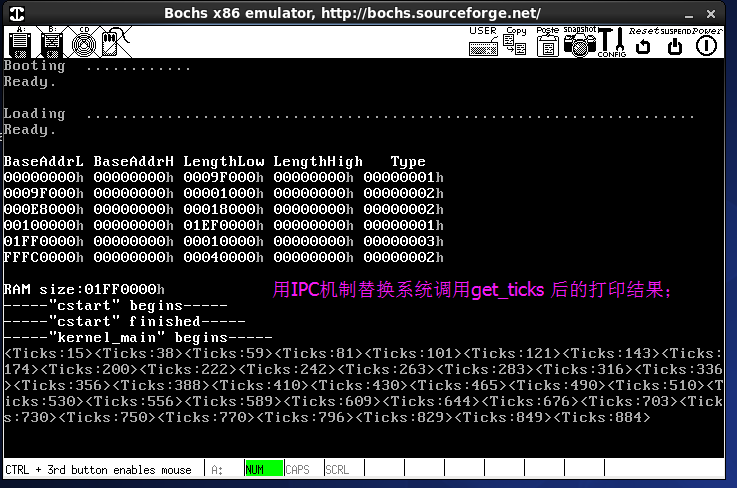The image size is (737, 488).
Task: Click the 'RAM size:01FF0000h' line
Action: click(84, 289)
